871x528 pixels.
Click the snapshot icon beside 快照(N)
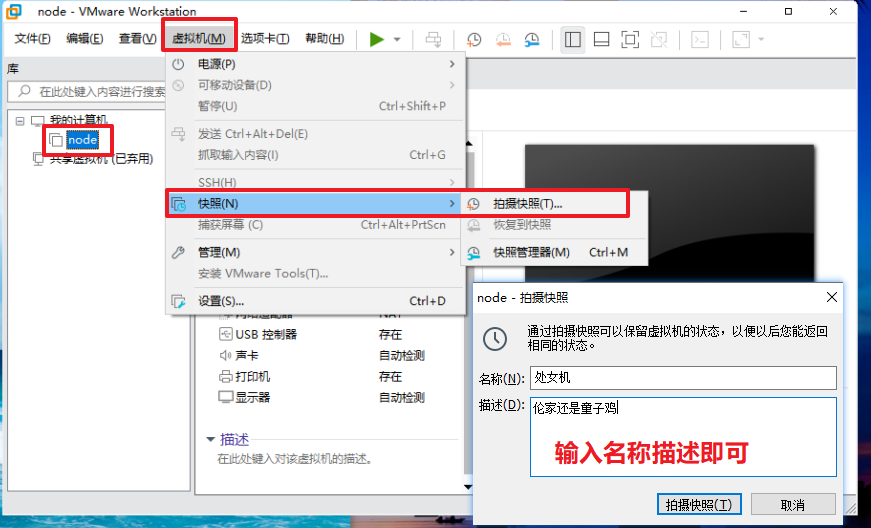(x=178, y=204)
